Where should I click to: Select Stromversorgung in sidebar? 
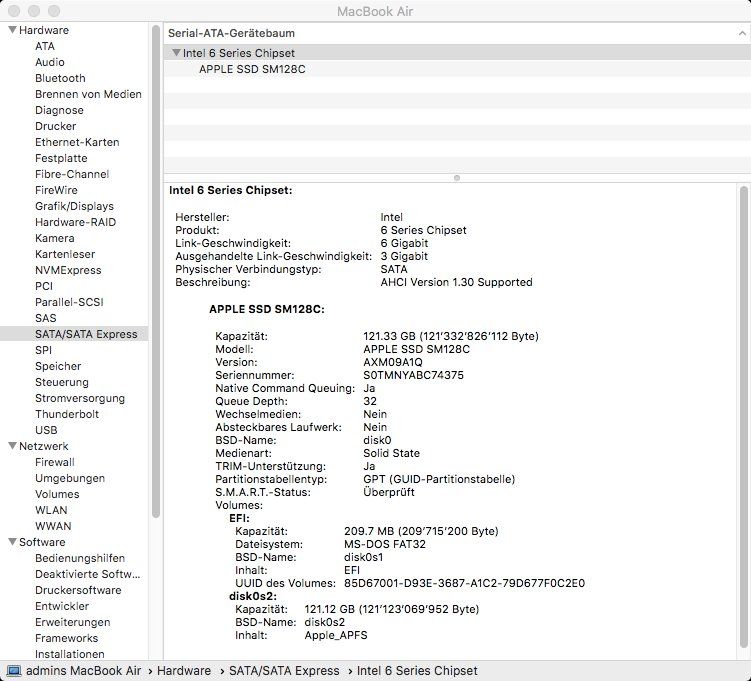(80, 398)
